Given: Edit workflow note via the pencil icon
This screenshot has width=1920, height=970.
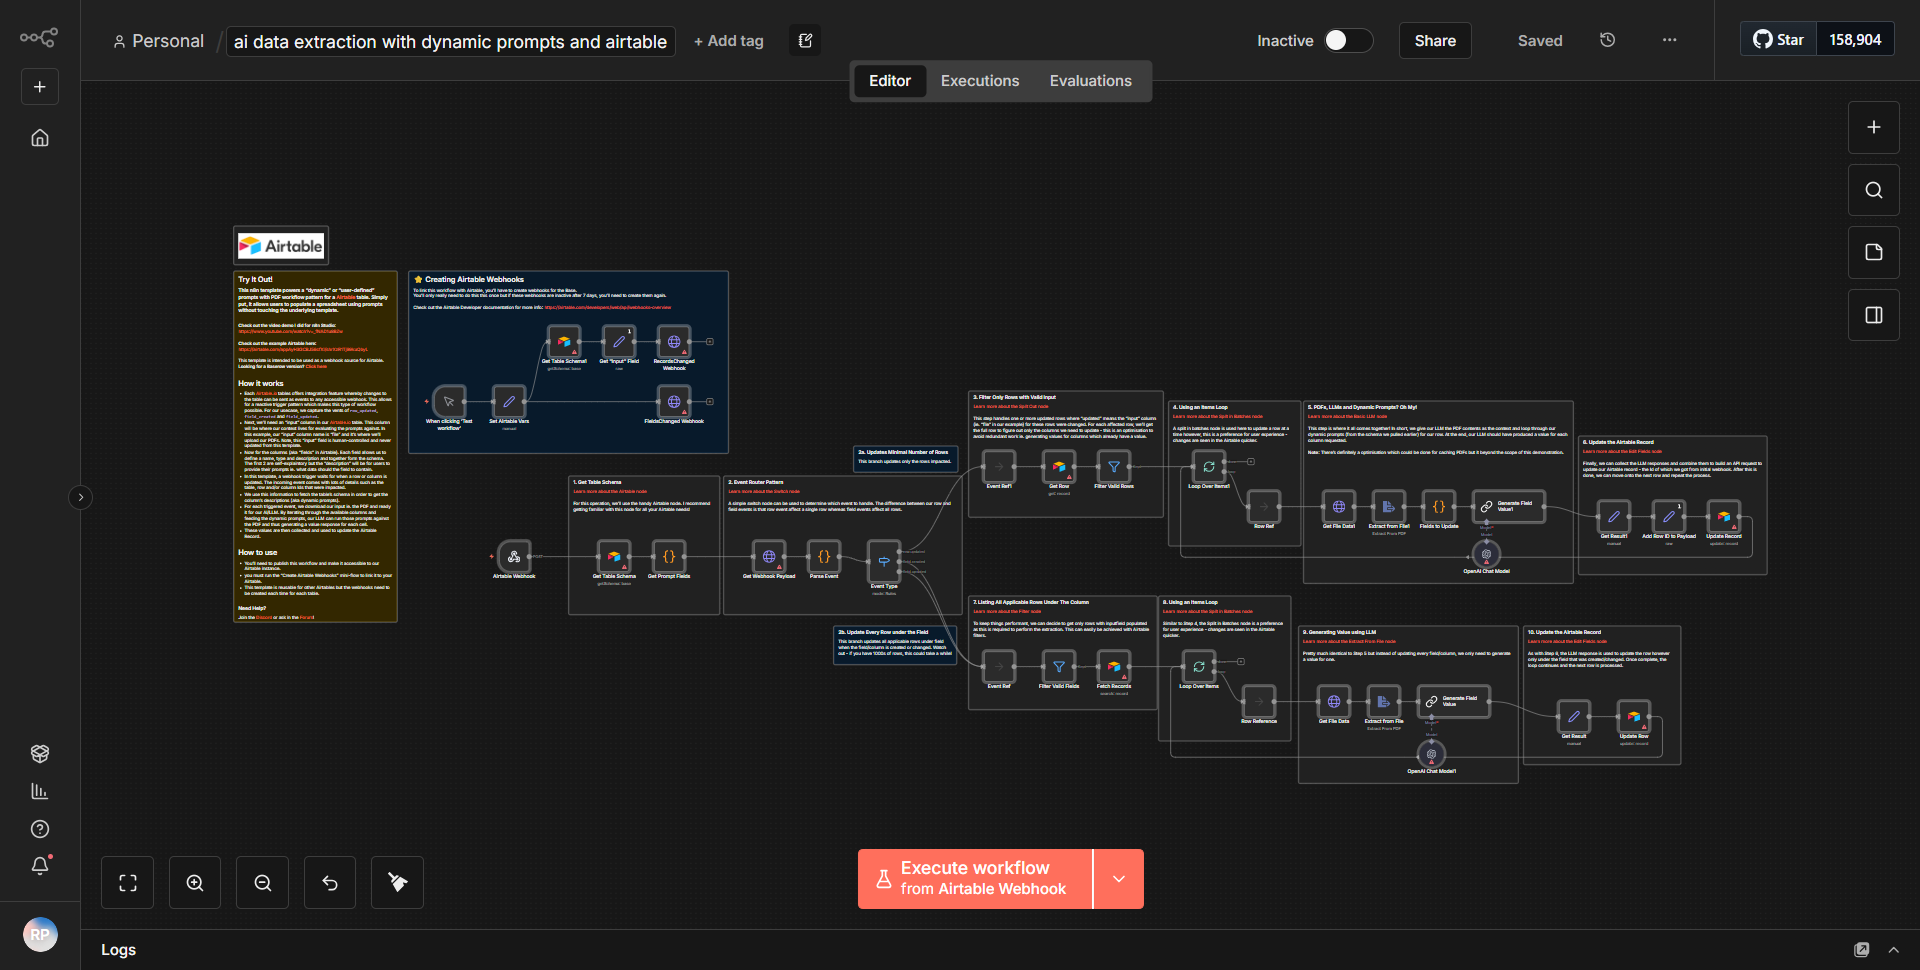Looking at the screenshot, I should 804,40.
